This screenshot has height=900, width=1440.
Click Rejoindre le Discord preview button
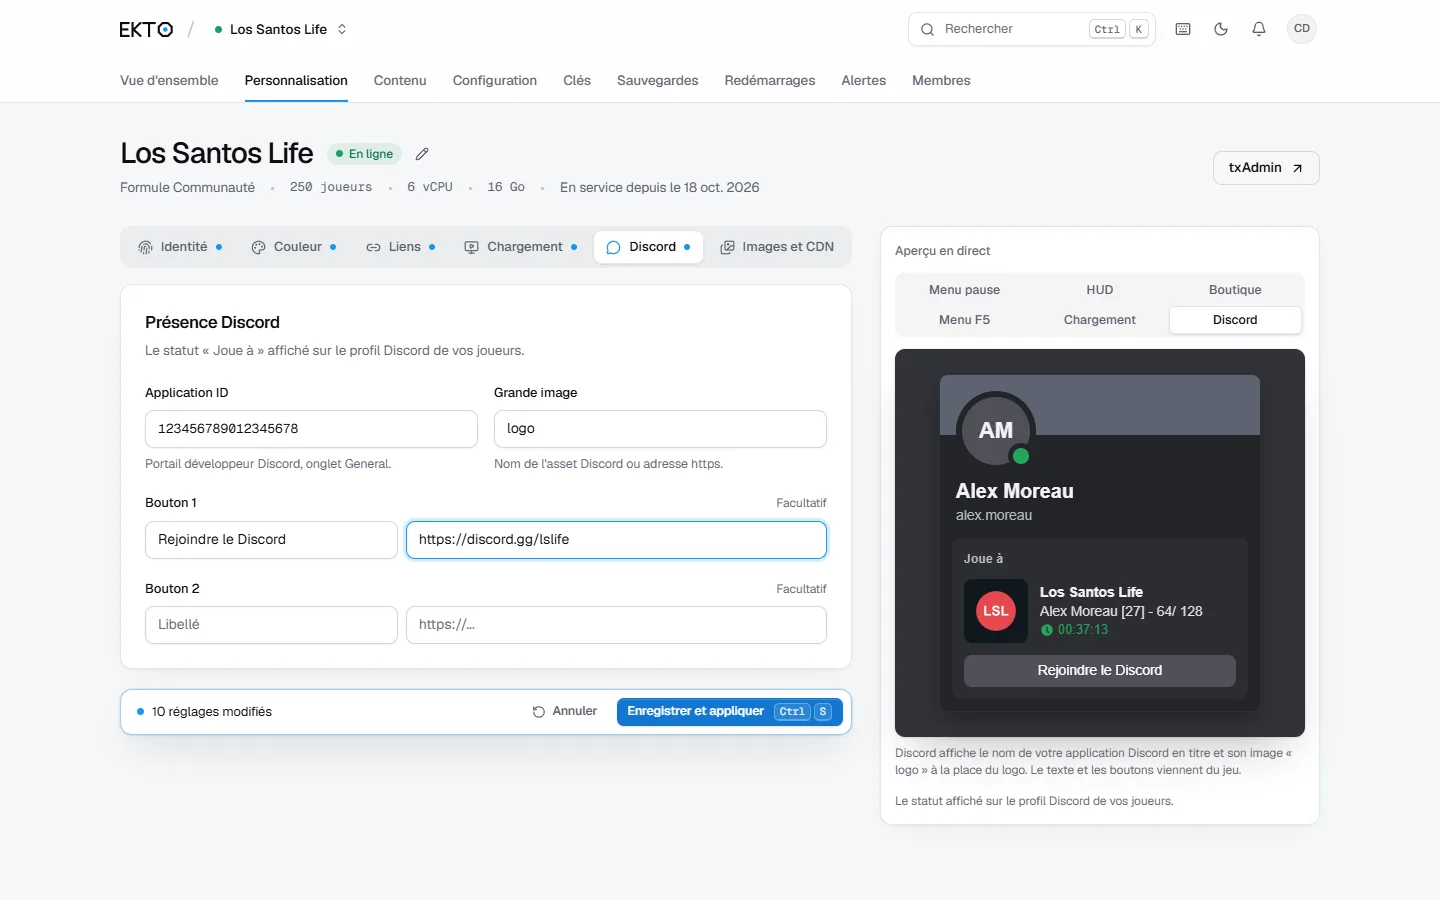coord(1100,671)
